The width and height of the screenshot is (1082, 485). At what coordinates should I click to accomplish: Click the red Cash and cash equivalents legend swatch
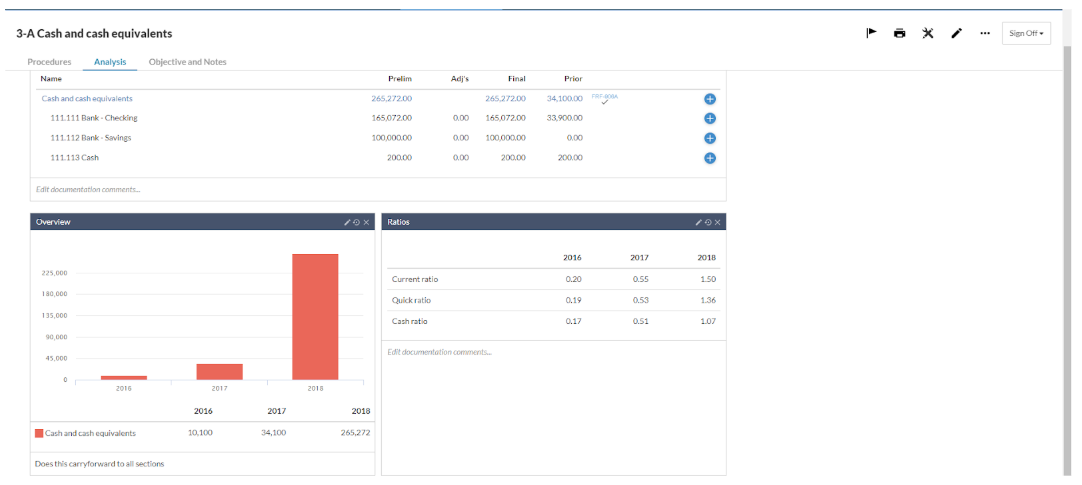point(39,433)
